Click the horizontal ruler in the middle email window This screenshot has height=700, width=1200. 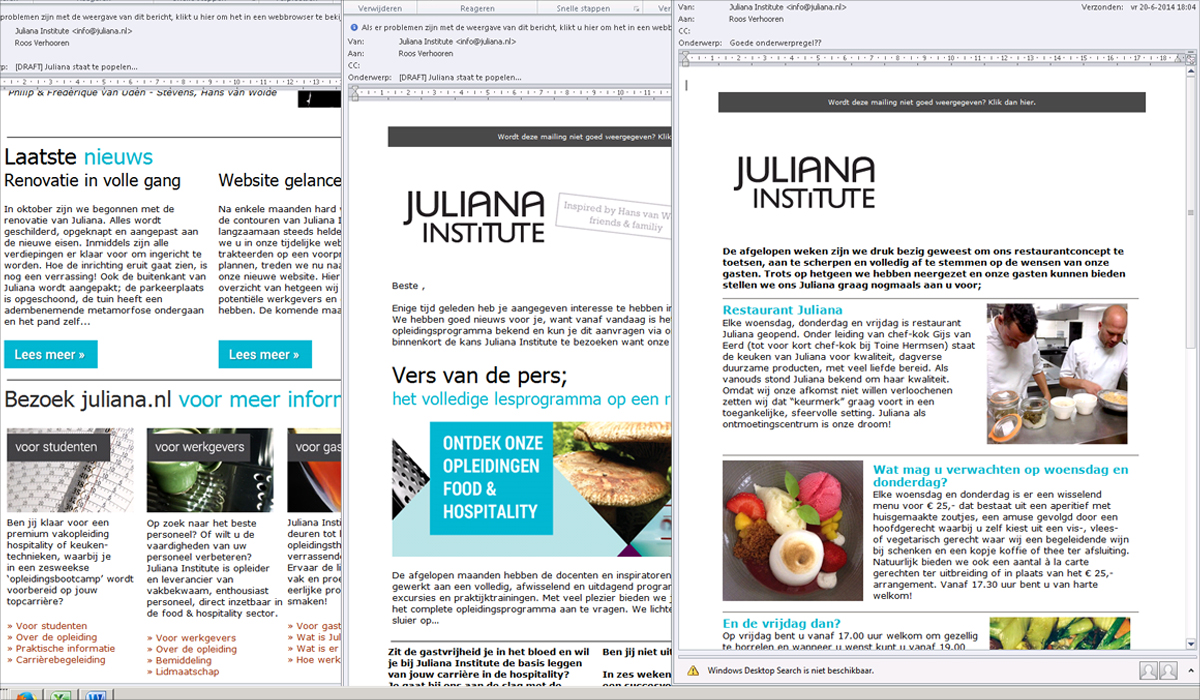(x=510, y=92)
